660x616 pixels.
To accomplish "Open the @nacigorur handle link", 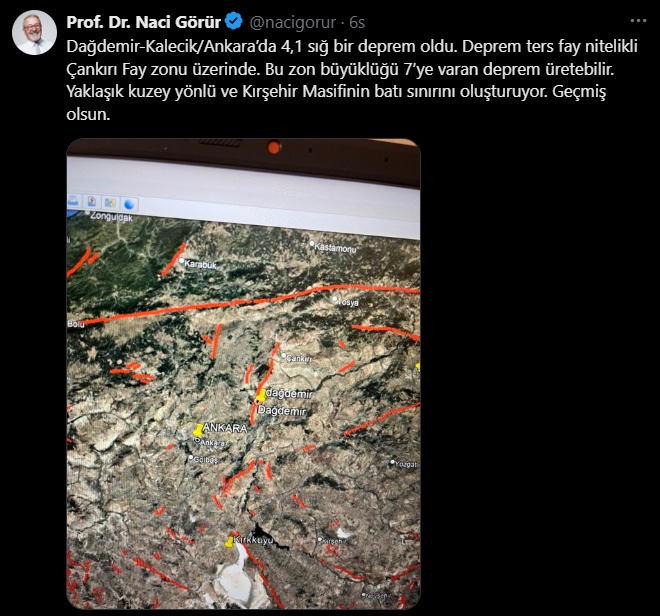I will coord(293,22).
